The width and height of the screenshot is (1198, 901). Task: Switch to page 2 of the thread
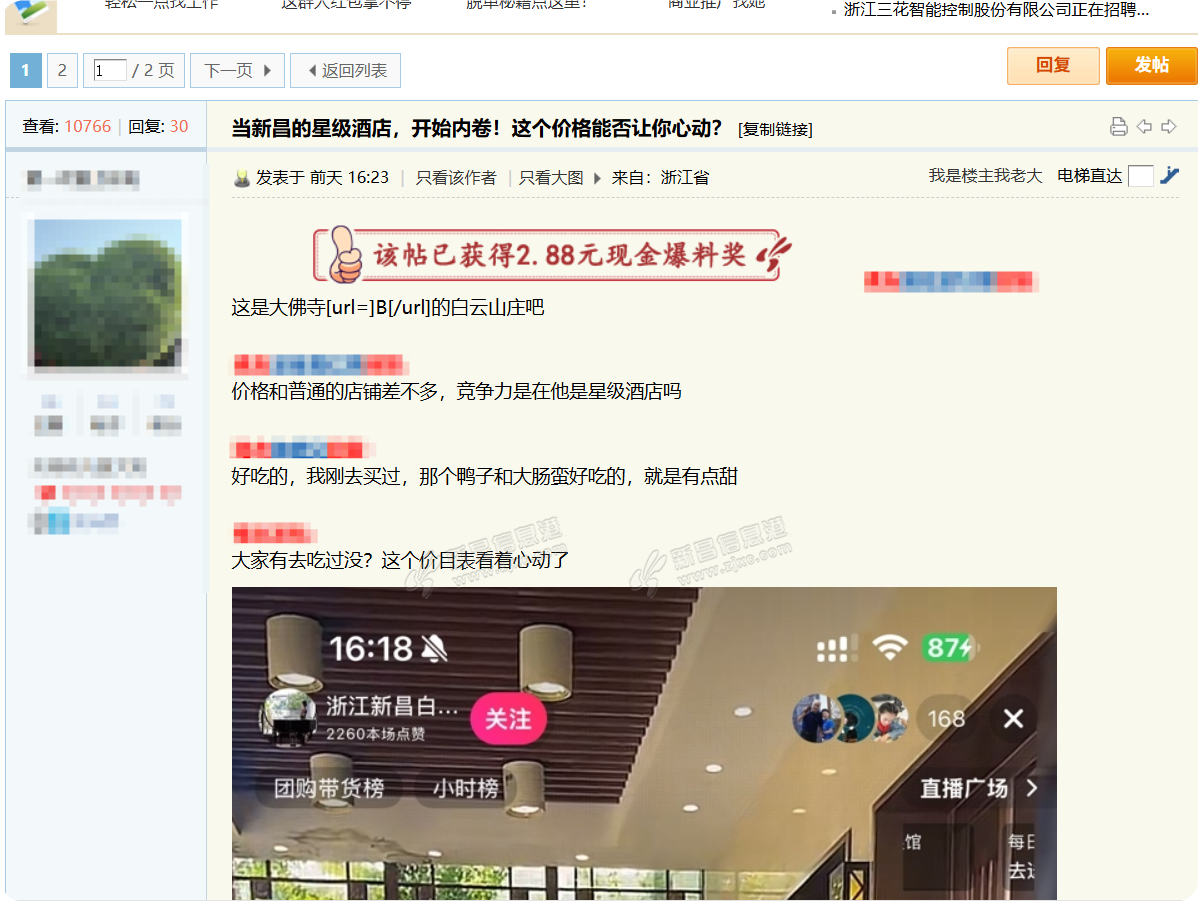pos(62,71)
